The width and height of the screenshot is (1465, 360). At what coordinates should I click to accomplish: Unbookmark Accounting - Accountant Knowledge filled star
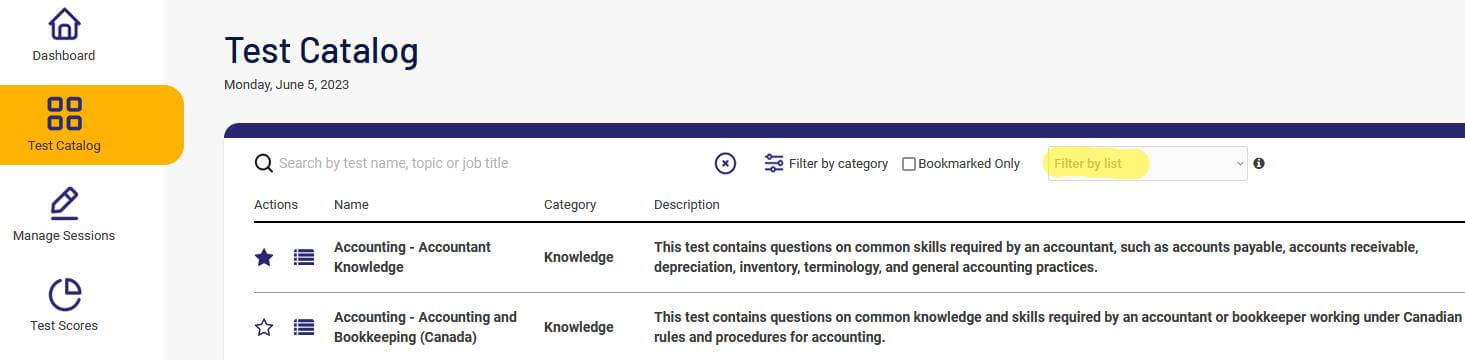[264, 257]
